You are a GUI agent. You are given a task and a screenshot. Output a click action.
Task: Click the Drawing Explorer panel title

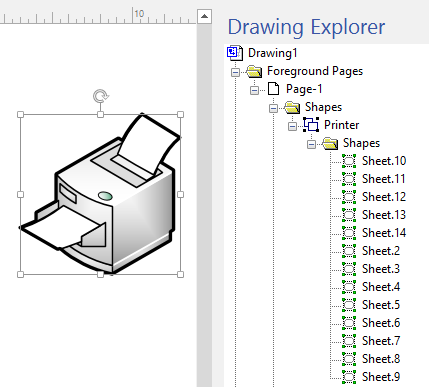click(306, 27)
